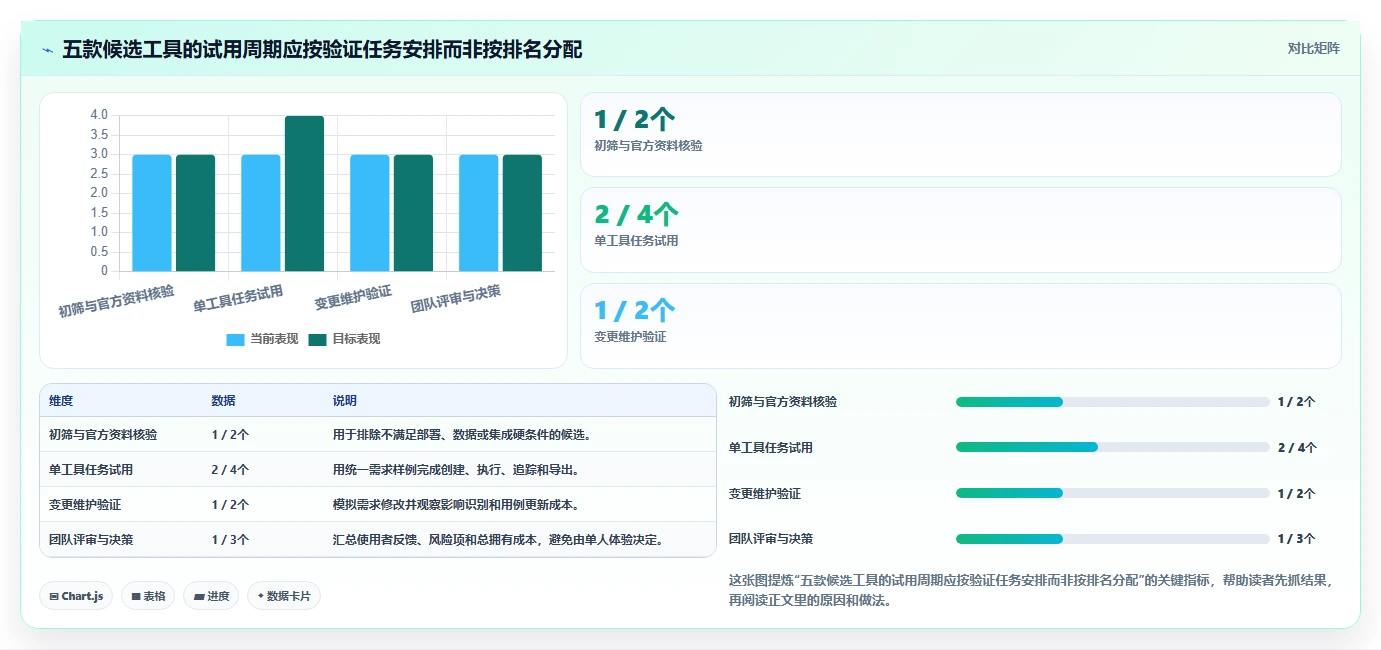Click the 对比矩阵 label in header
The height and width of the screenshot is (650, 1381).
[x=1313, y=48]
